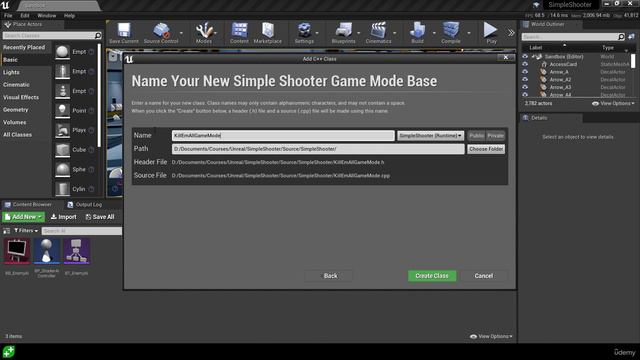Set class visibility to Public

(x=476, y=136)
